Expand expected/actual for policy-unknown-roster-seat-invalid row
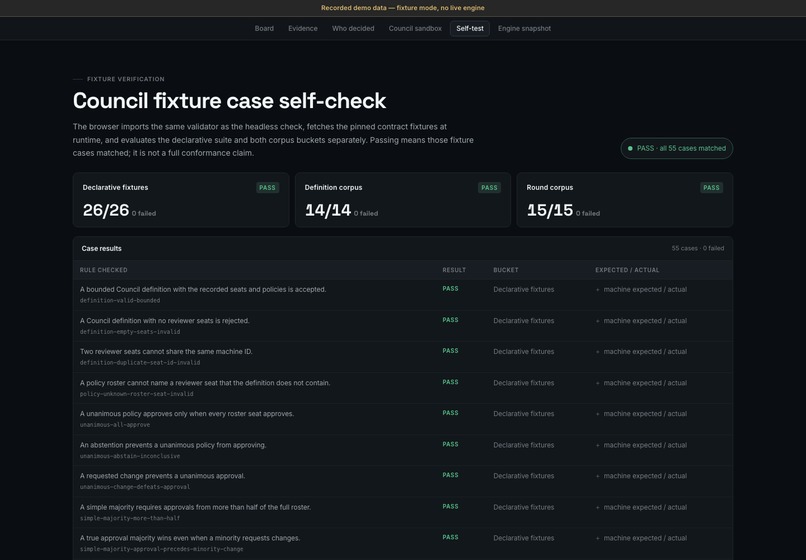Image resolution: width=806 pixels, height=560 pixels. [x=641, y=383]
